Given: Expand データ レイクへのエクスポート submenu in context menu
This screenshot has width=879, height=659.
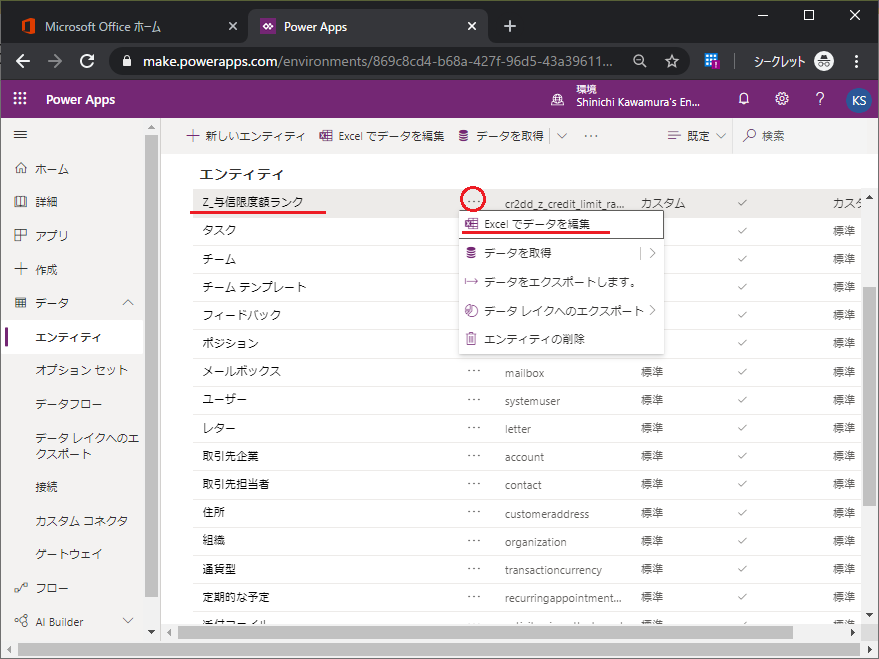Looking at the screenshot, I should 652,310.
